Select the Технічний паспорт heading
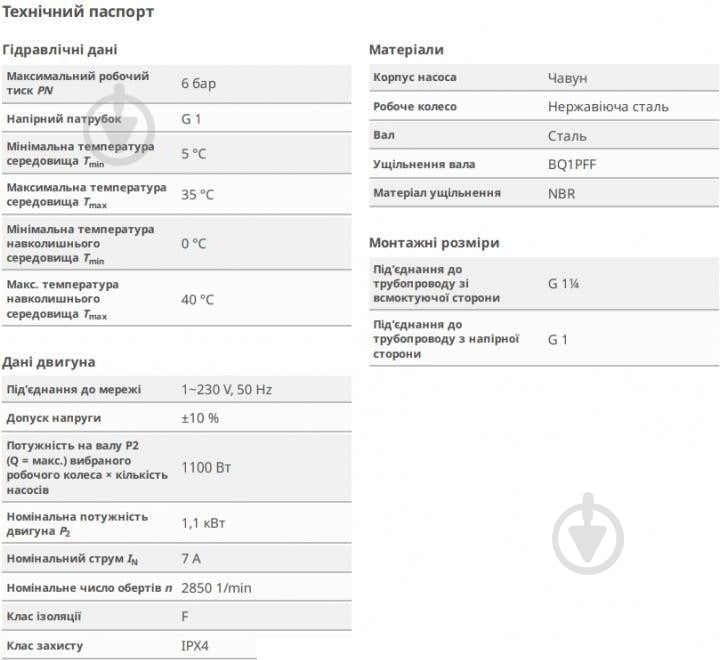Viewport: 720px width, 660px height. pyautogui.click(x=78, y=12)
